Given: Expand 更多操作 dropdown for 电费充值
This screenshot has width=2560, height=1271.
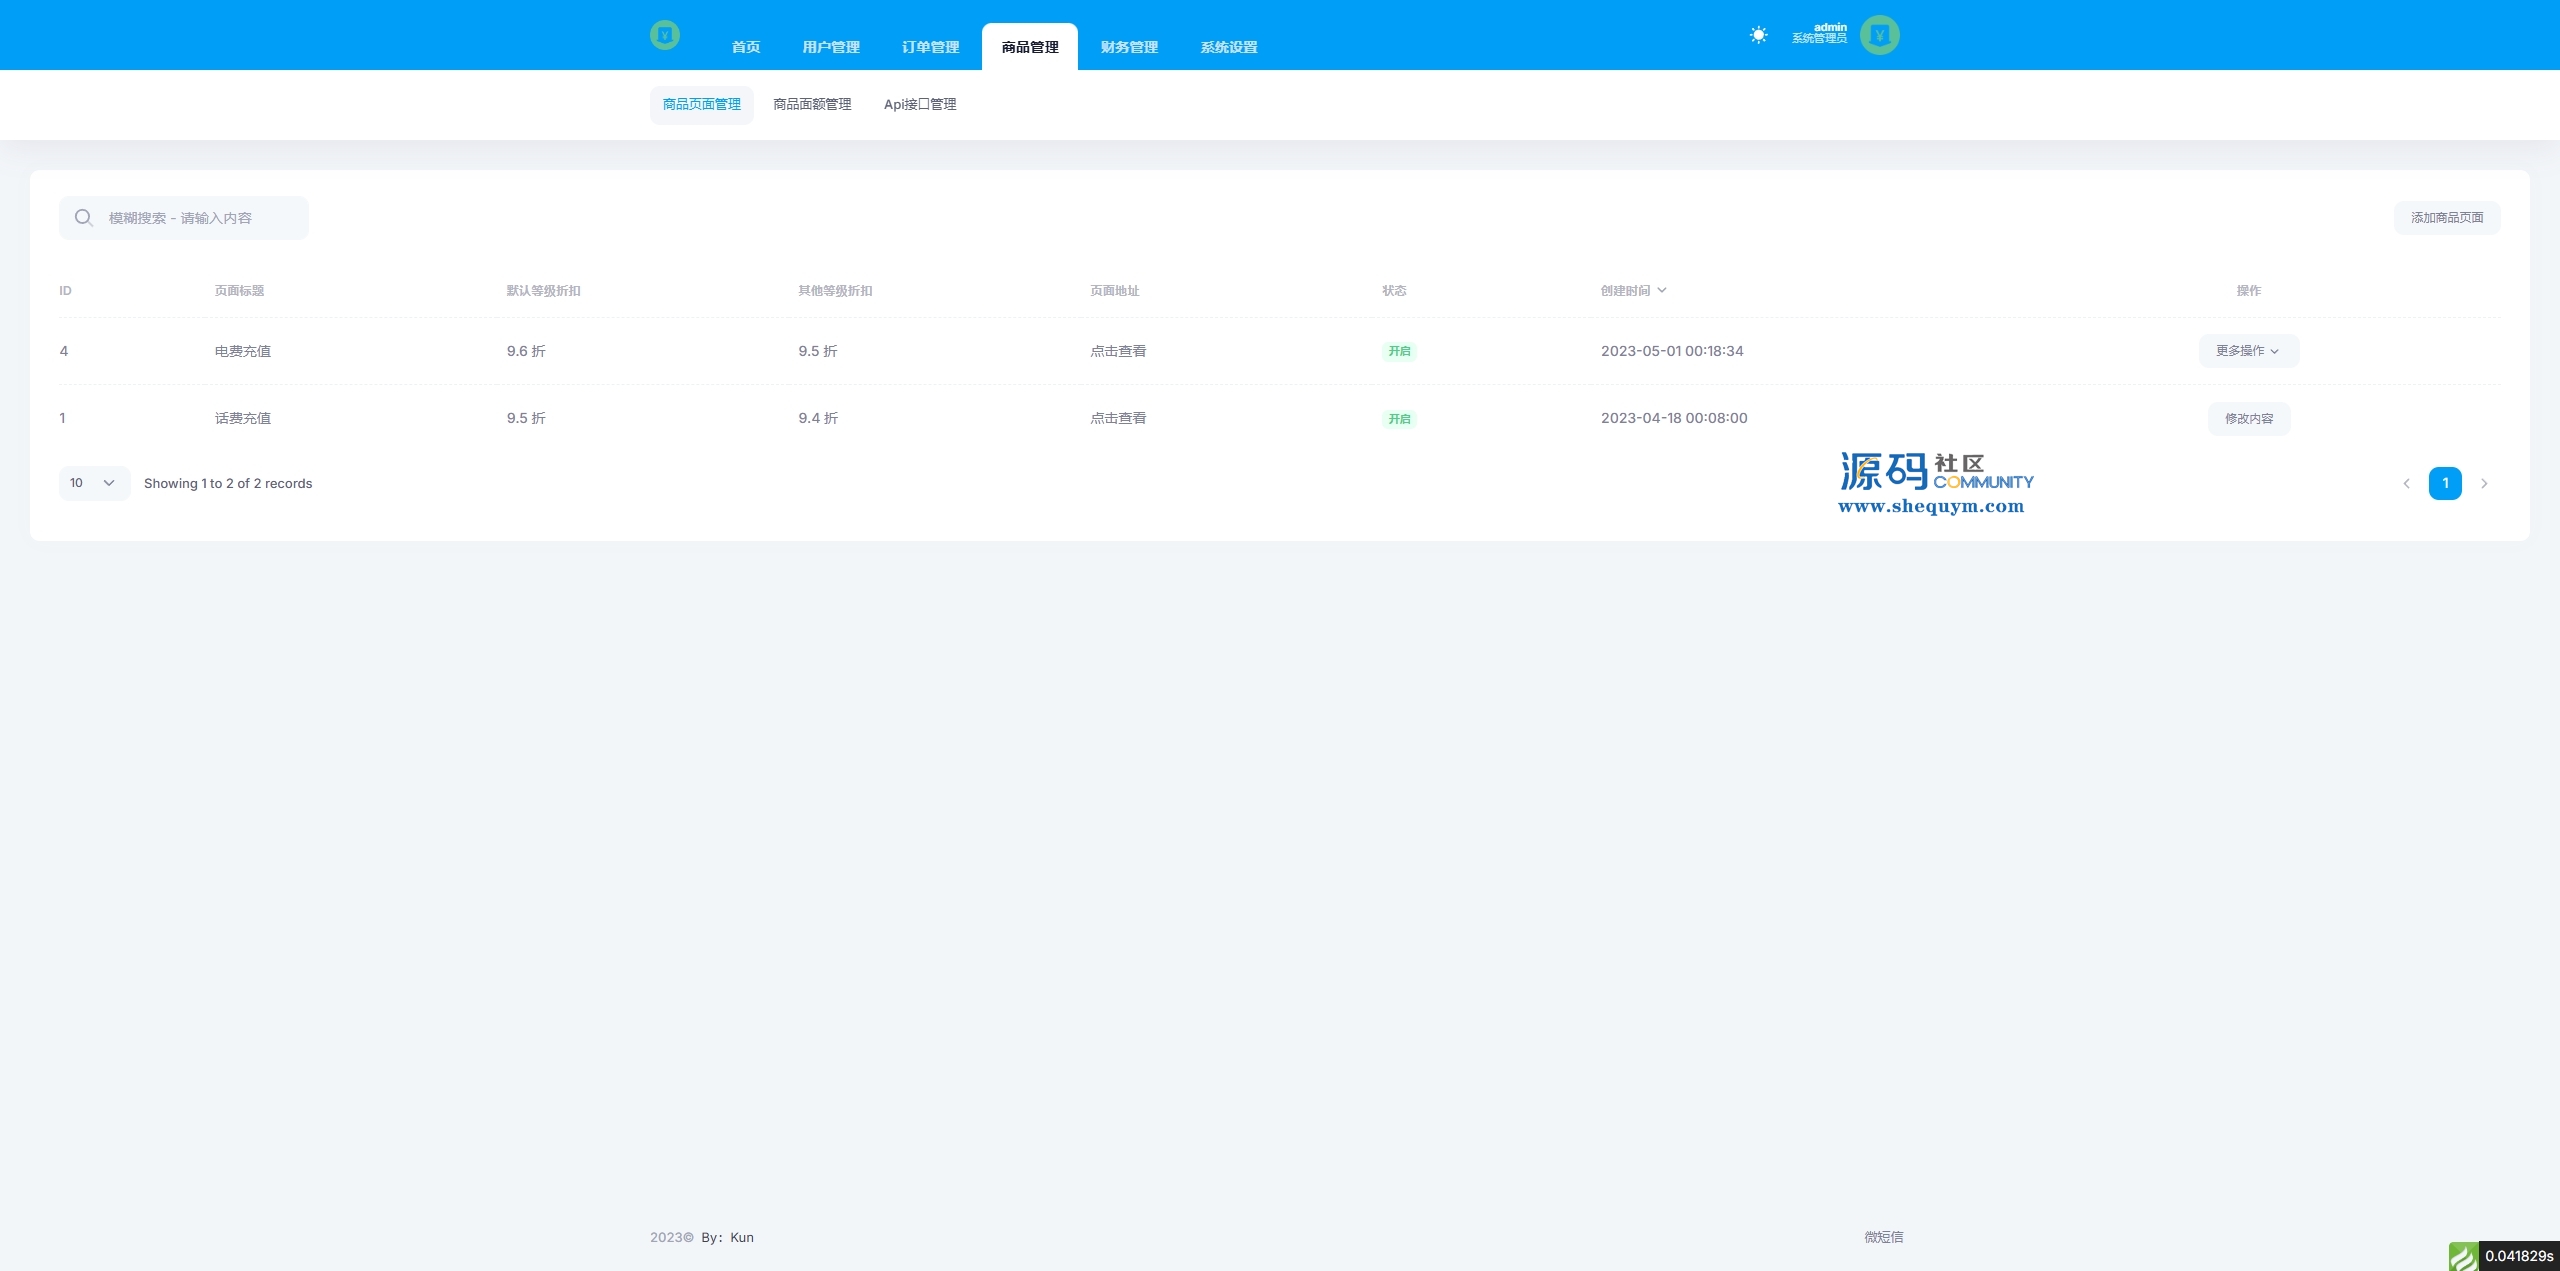Looking at the screenshot, I should pos(2248,351).
